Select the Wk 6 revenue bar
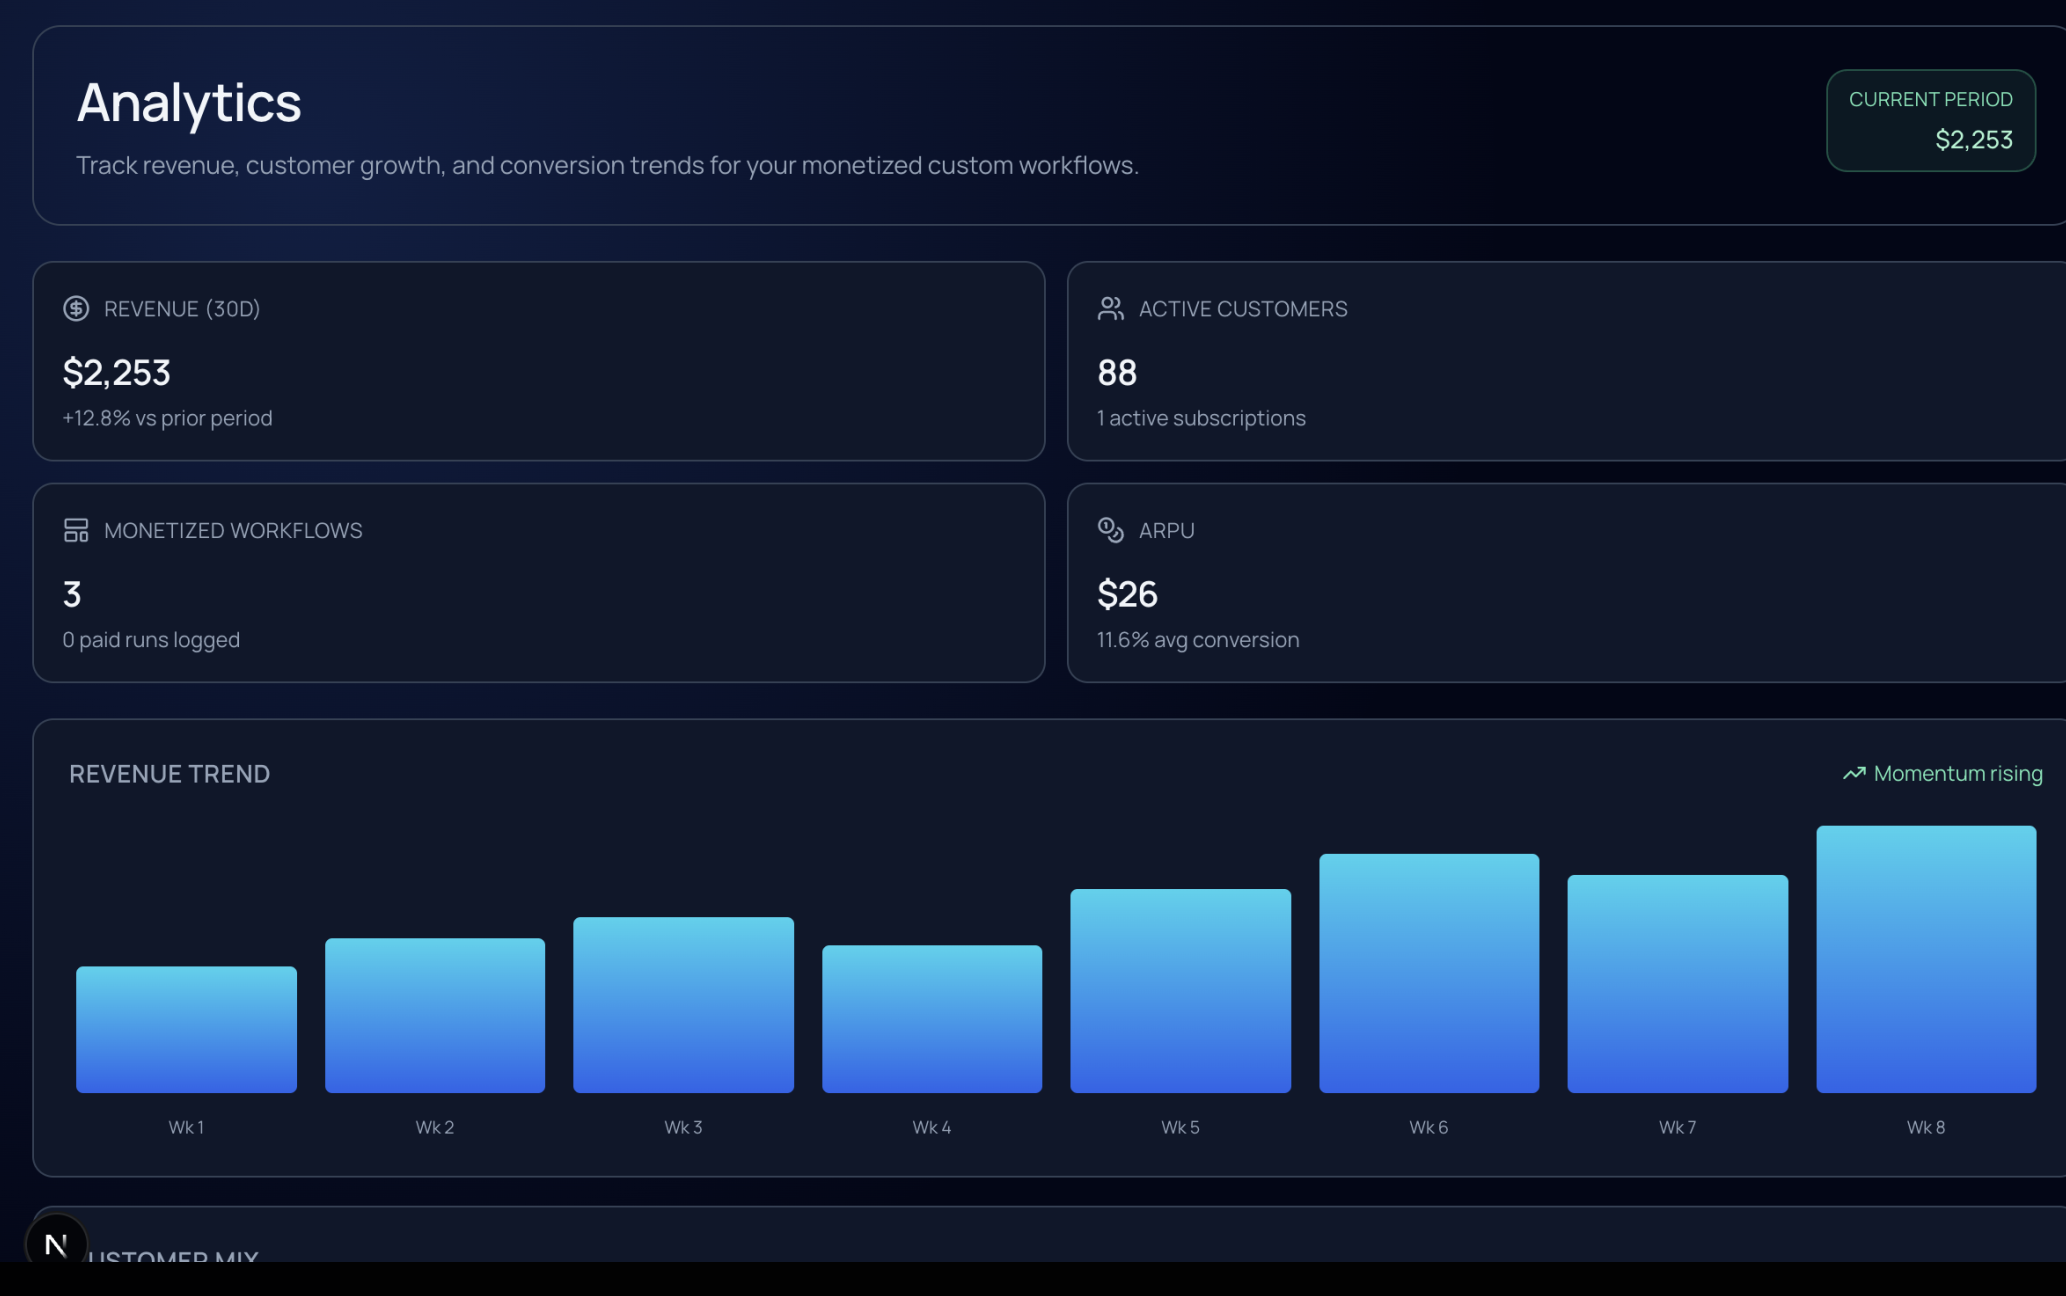The height and width of the screenshot is (1296, 2066). (x=1429, y=972)
